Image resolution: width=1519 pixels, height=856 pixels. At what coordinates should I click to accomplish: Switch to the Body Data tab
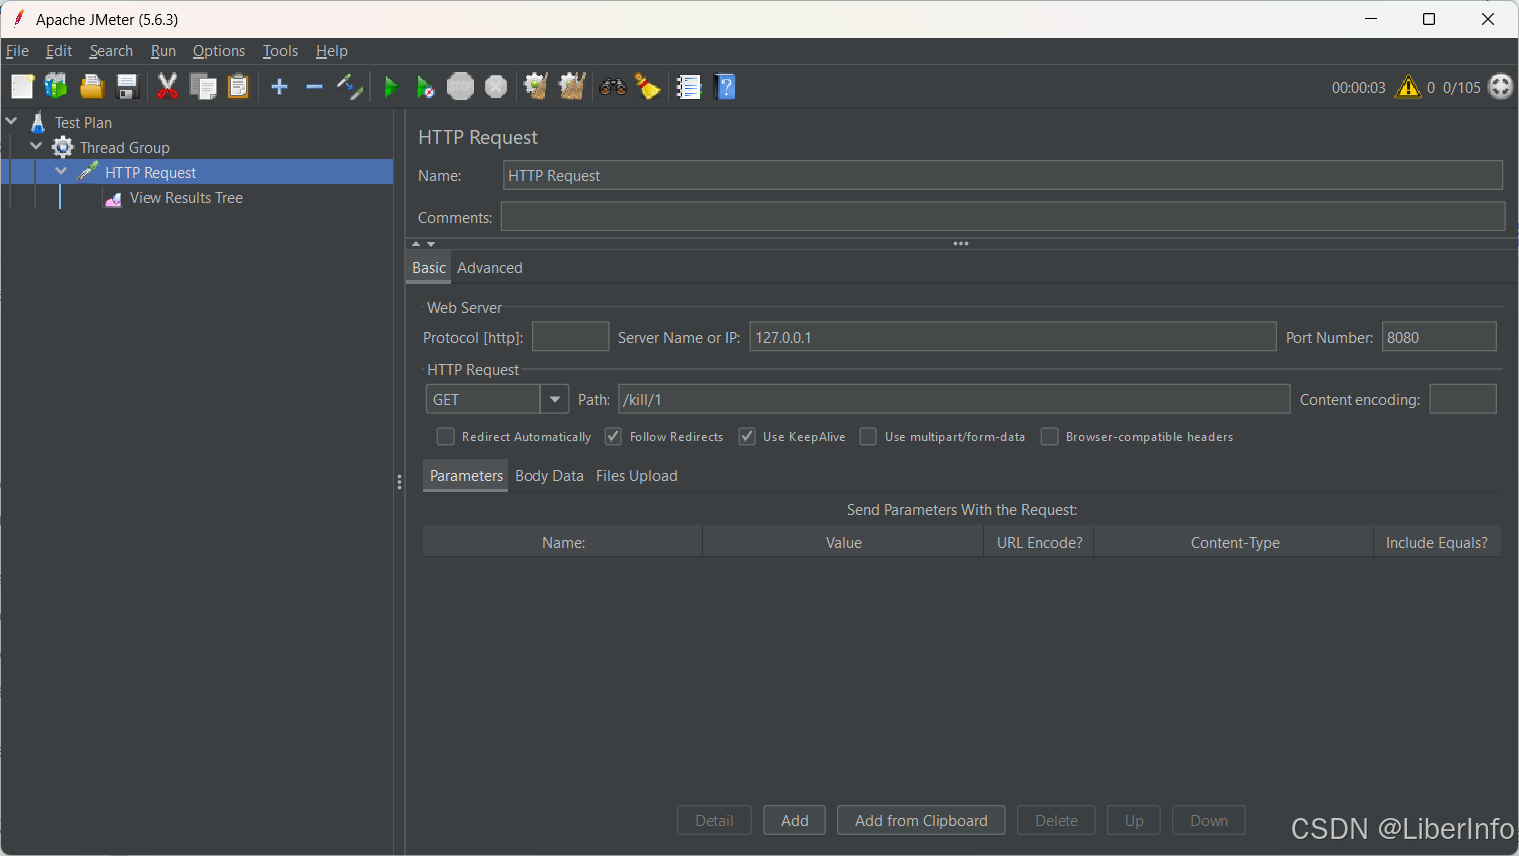549,476
